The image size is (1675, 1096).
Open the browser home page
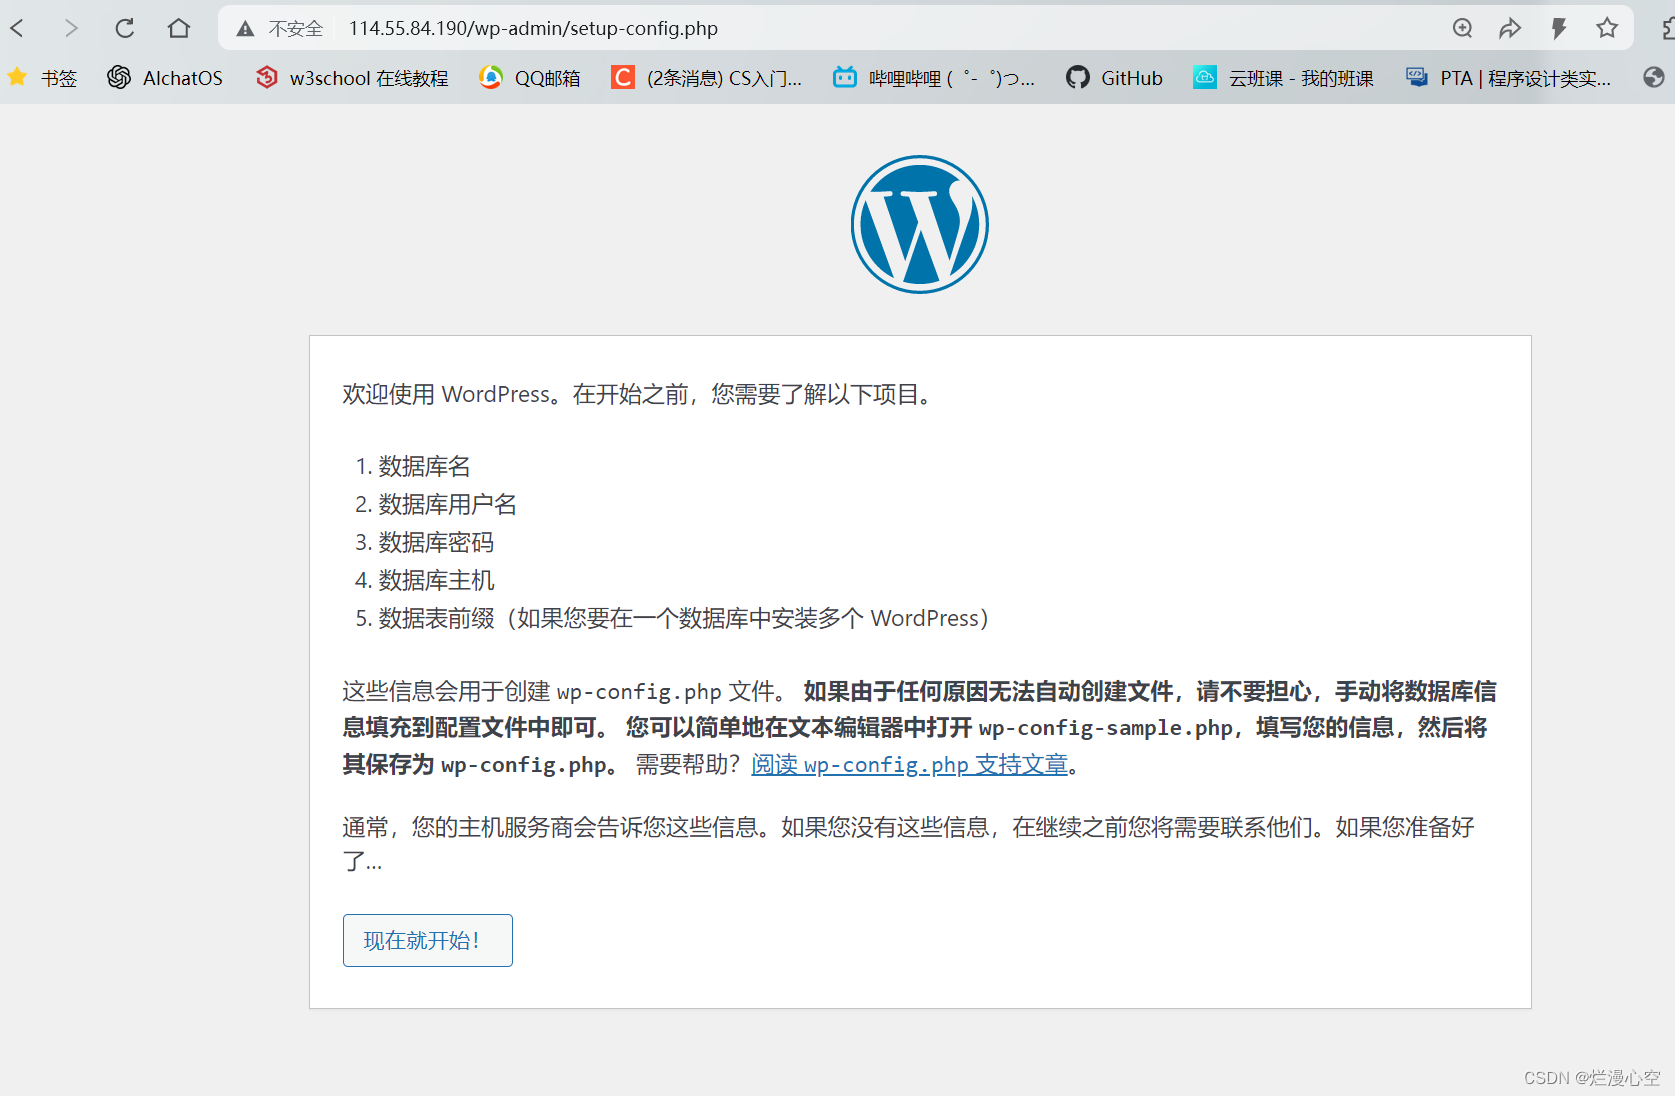[x=178, y=28]
